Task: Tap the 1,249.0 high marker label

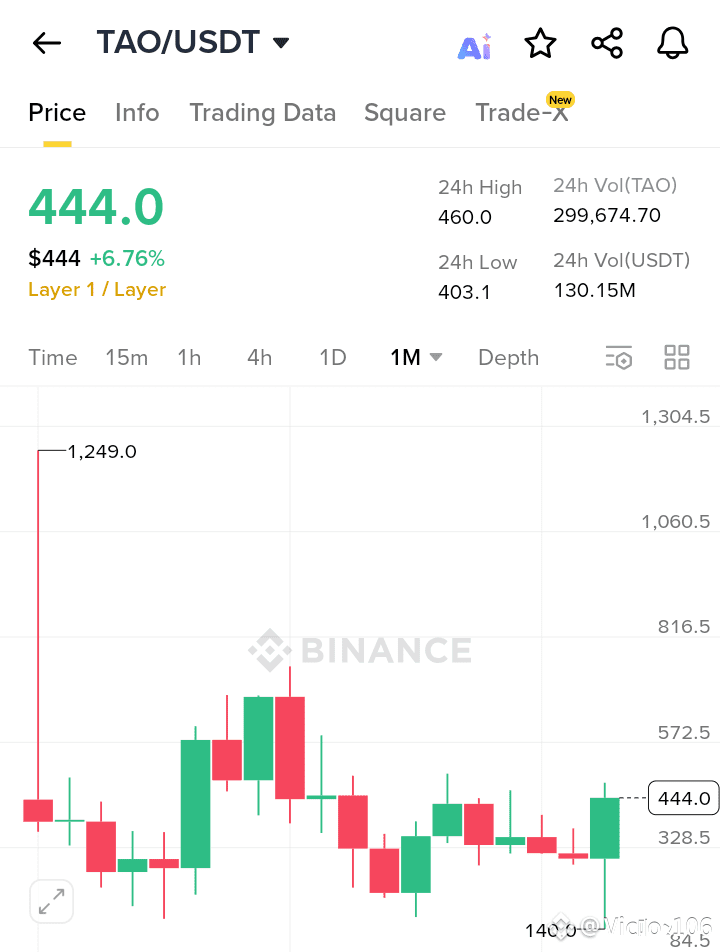Action: point(102,452)
